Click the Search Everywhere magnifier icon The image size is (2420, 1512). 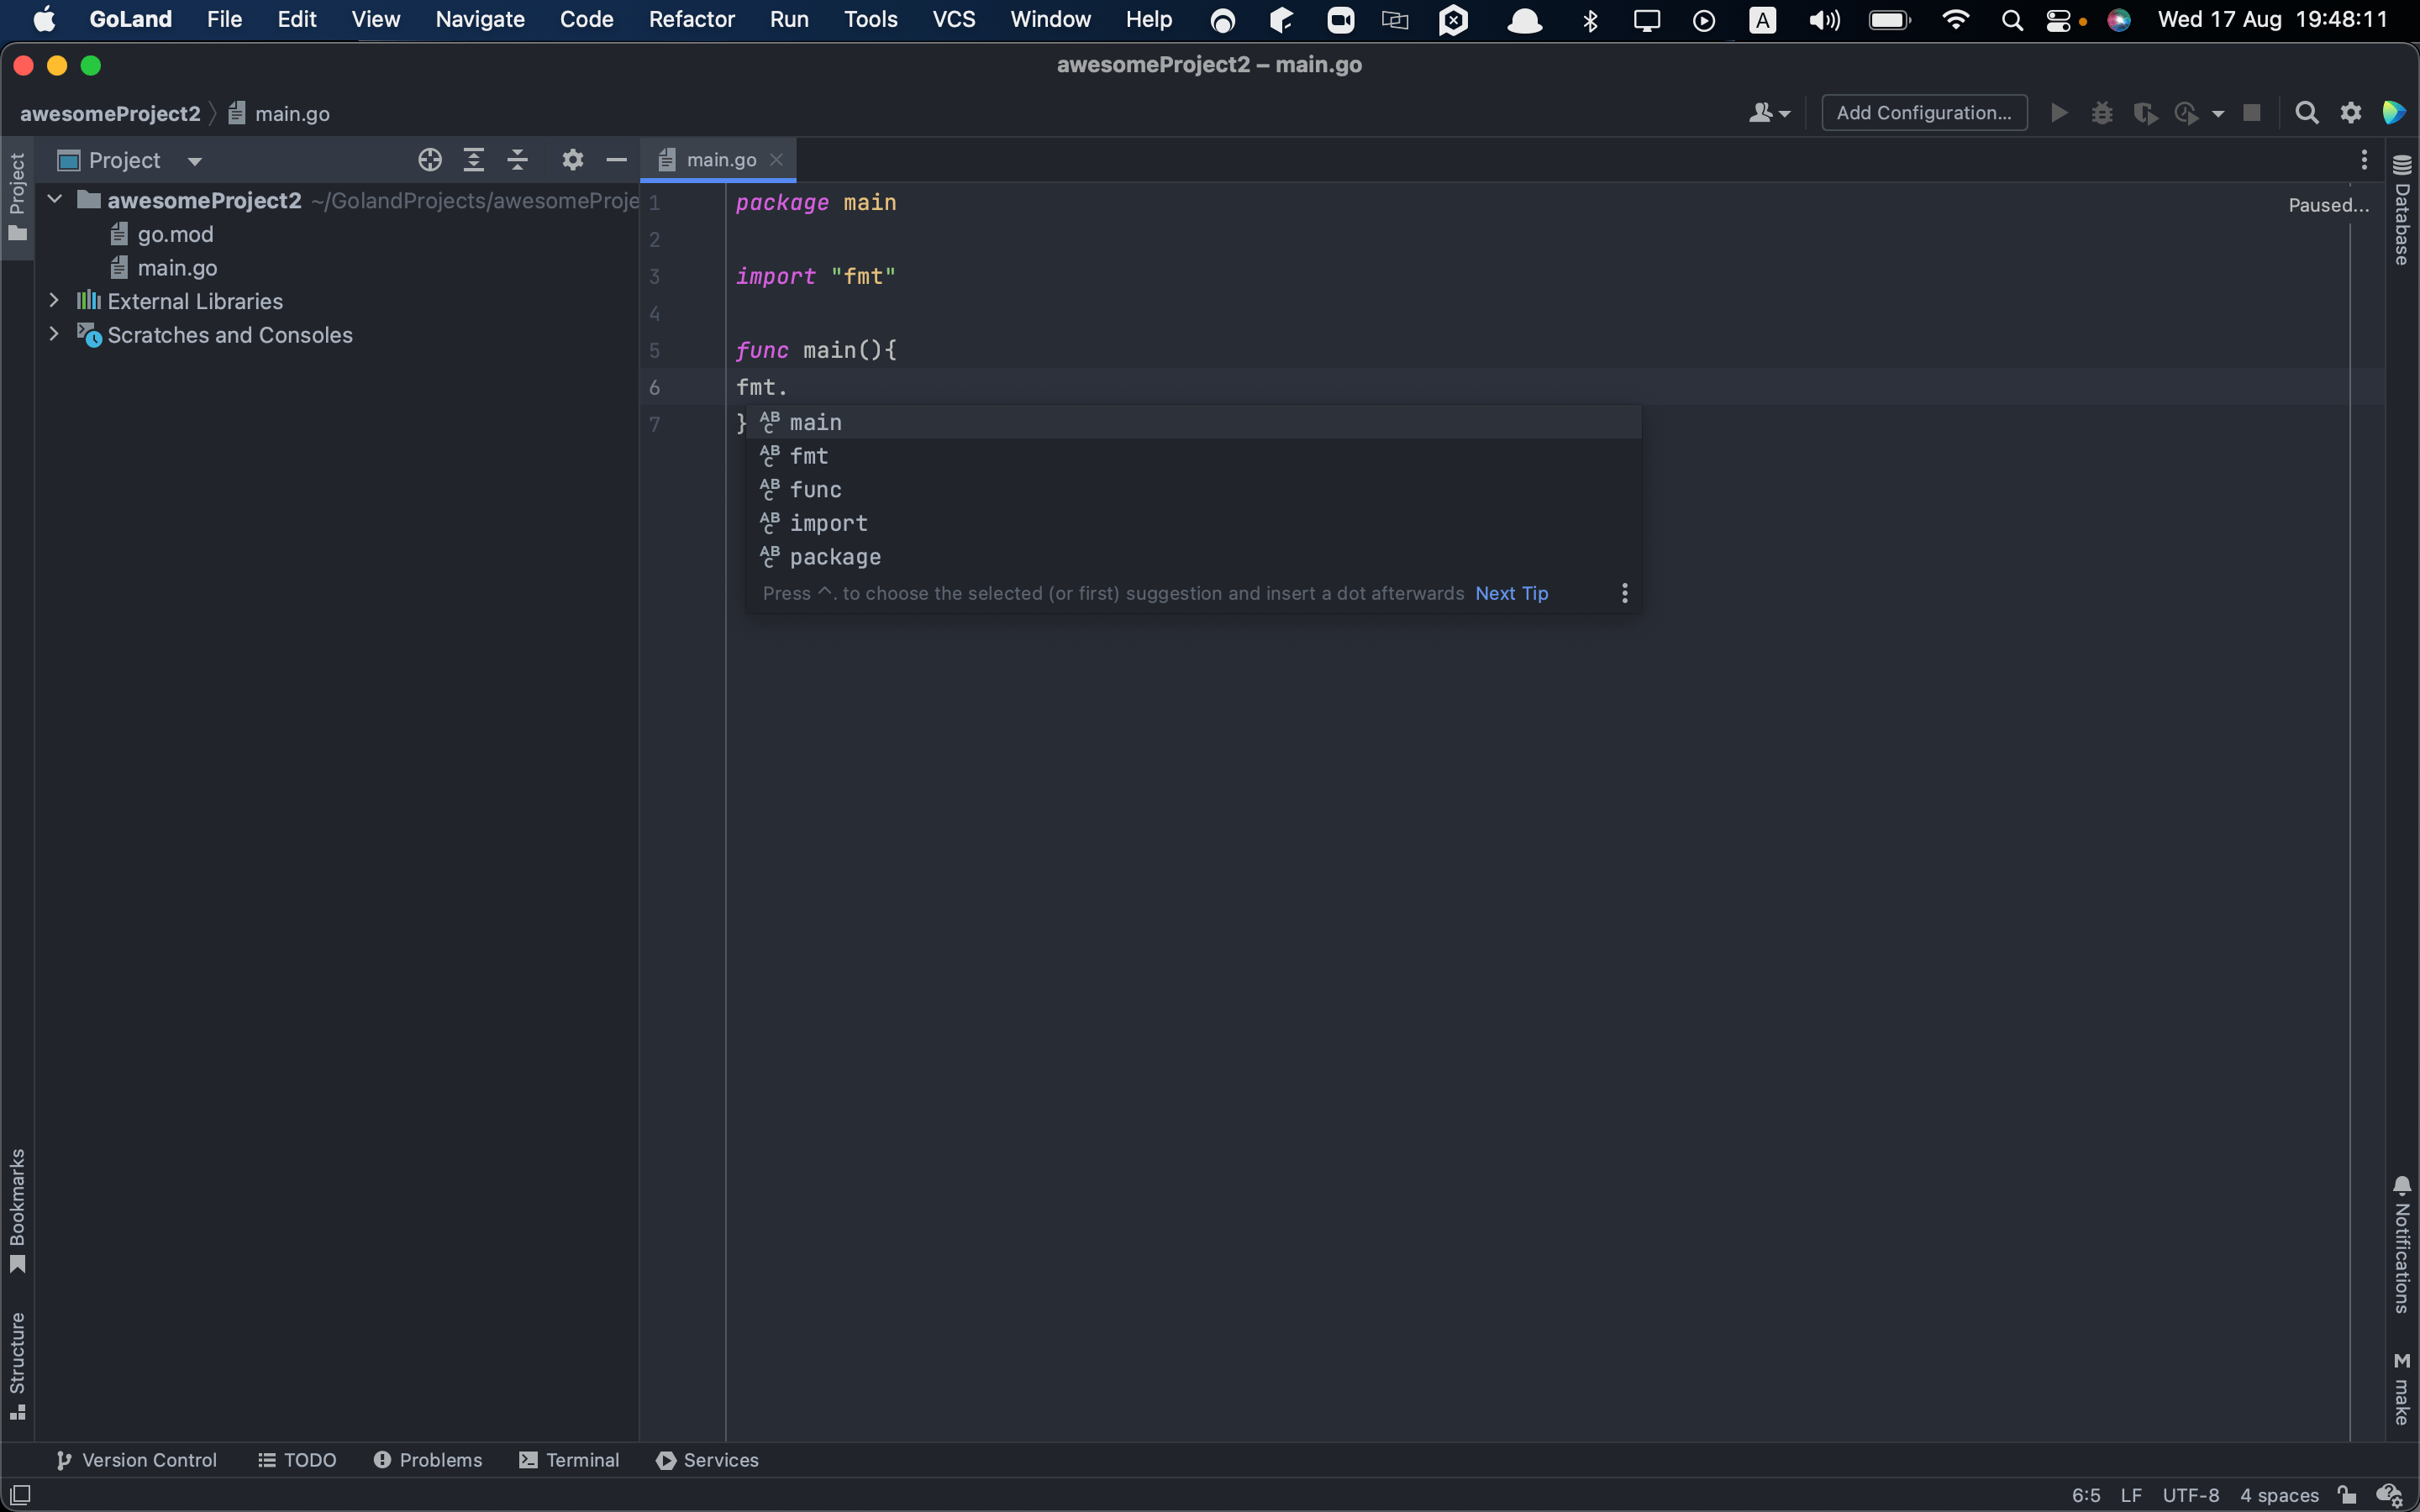2306,113
